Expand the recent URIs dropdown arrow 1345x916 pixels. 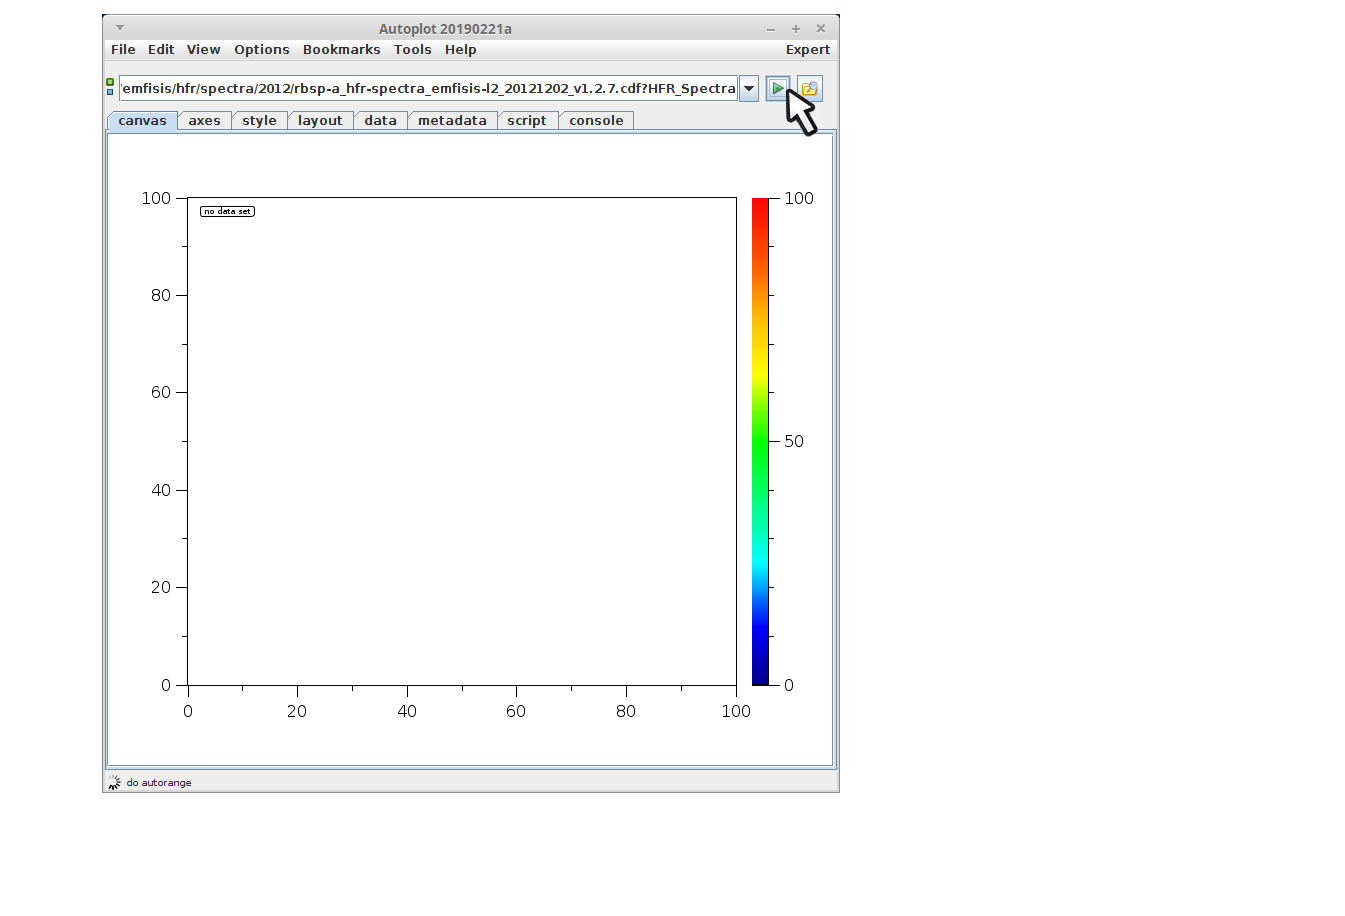(749, 89)
